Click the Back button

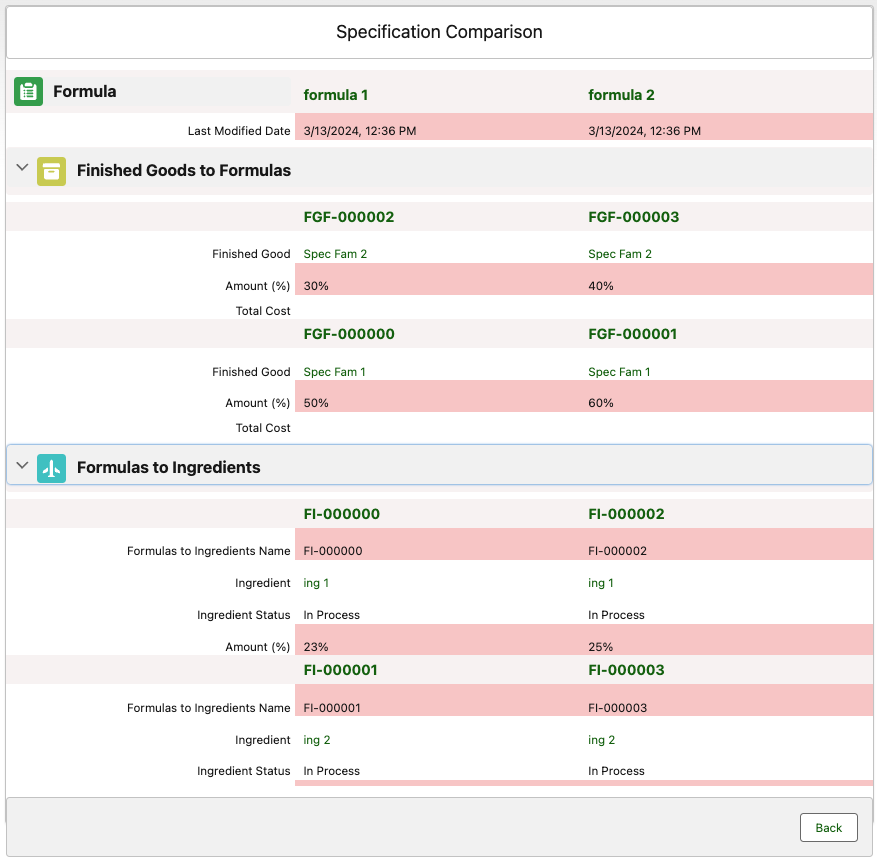(828, 827)
